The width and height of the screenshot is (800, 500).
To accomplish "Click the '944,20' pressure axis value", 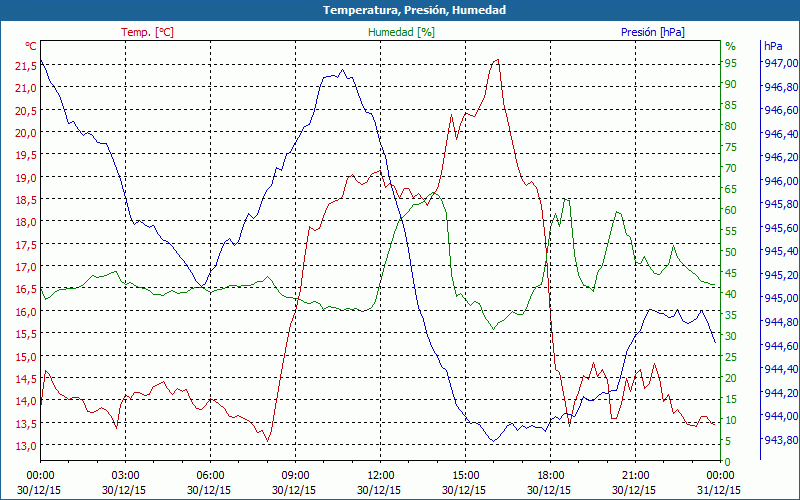I will 780,392.
